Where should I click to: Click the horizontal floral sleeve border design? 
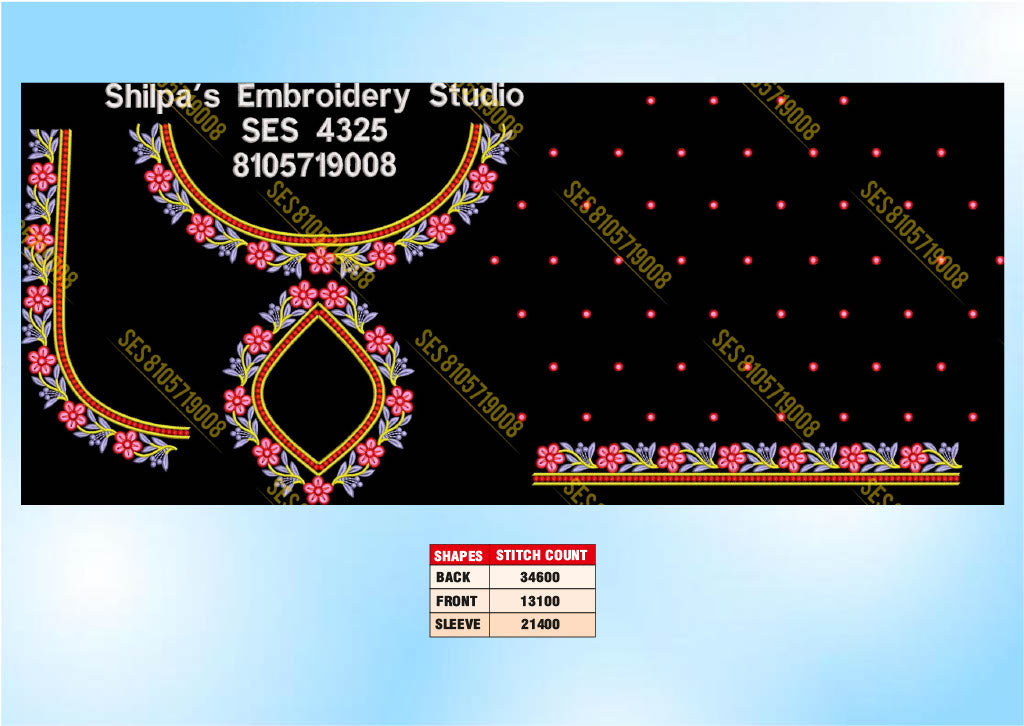[x=746, y=464]
